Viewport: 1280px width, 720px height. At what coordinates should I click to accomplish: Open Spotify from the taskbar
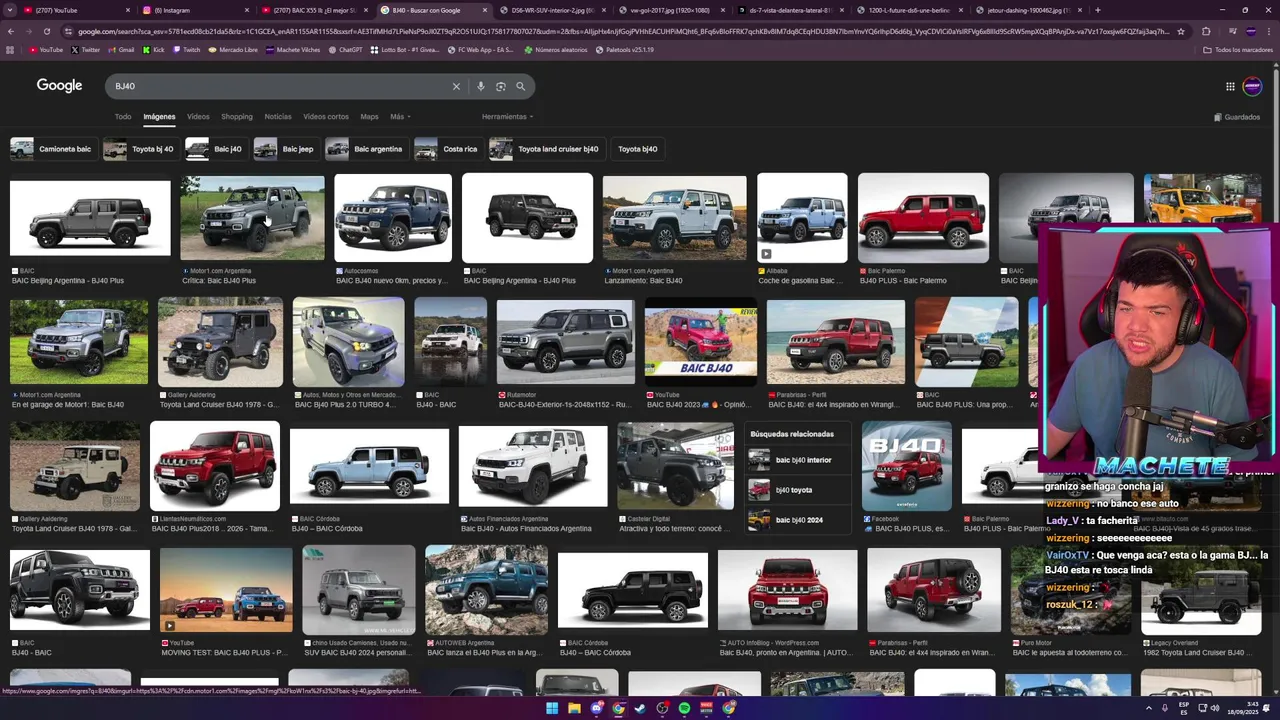(684, 708)
